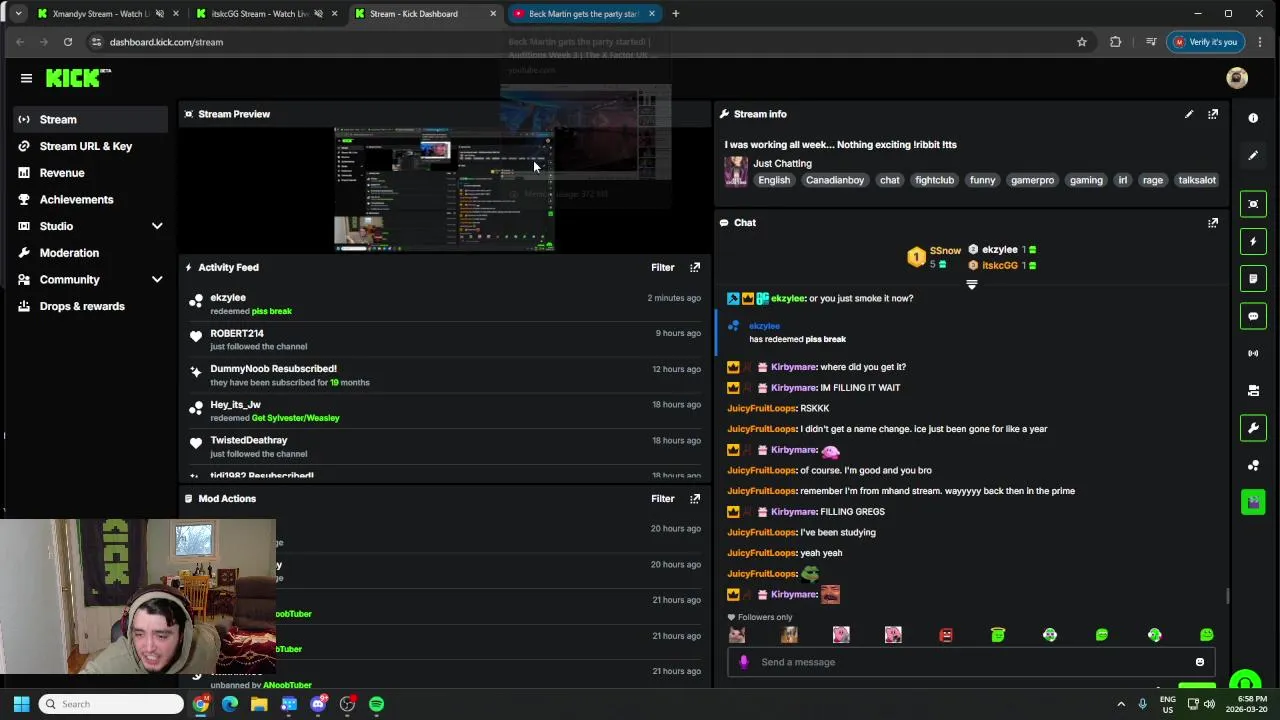Viewport: 1280px width, 720px height.
Task: Click the Just Chatting category thumbnail
Action: click(x=736, y=171)
